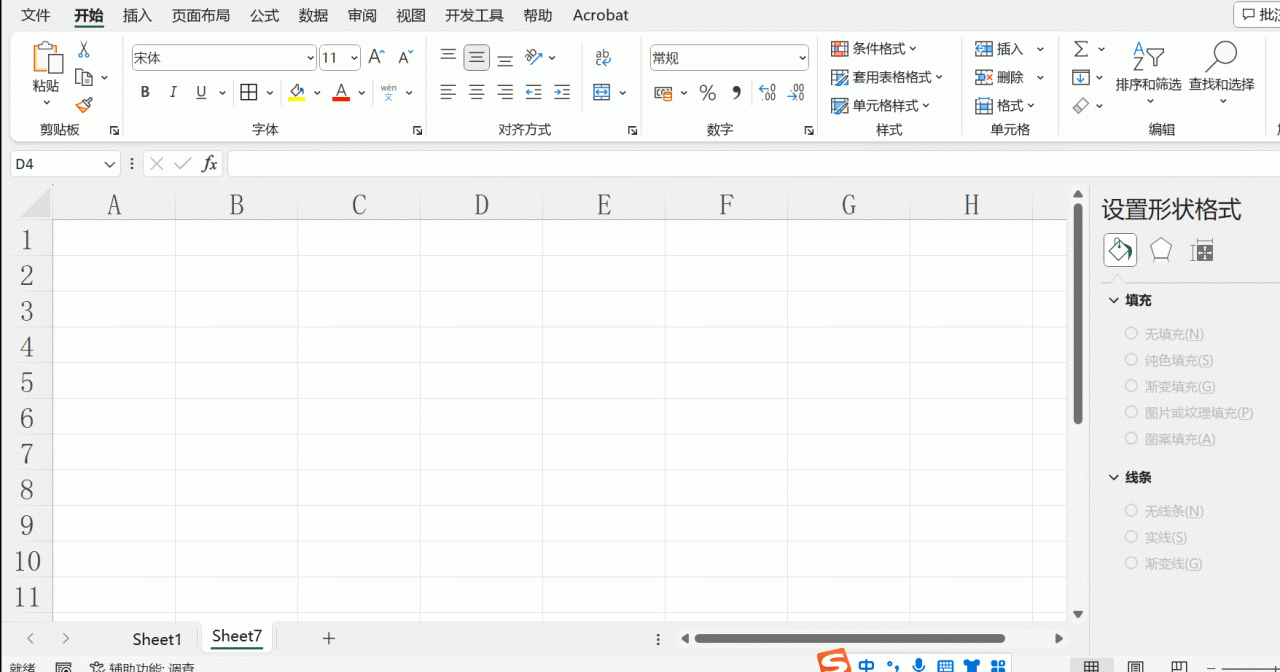Increase the indent
Image resolution: width=1280 pixels, height=672 pixels.
point(562,92)
